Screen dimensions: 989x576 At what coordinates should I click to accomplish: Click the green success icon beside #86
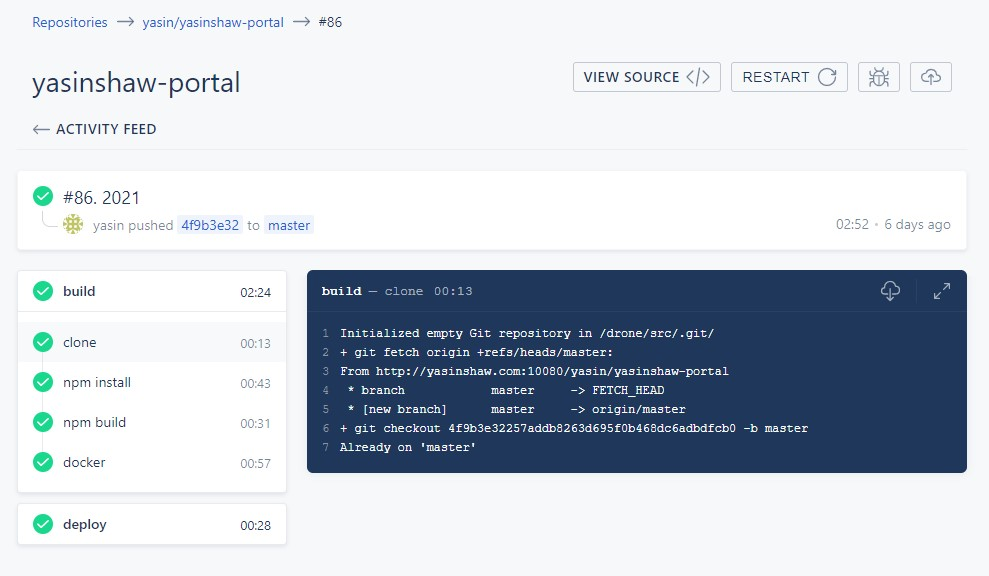coord(43,197)
